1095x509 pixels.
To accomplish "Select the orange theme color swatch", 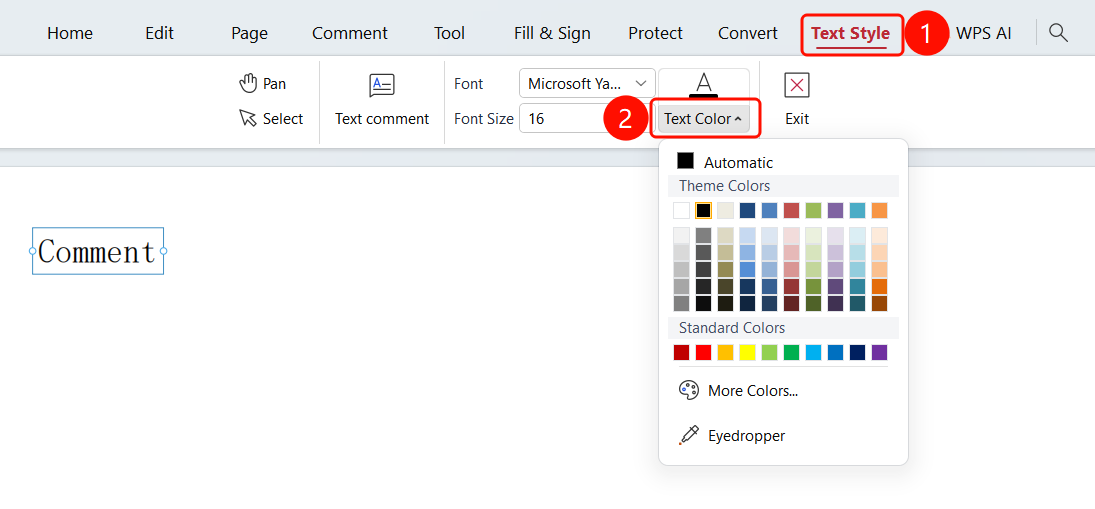I will [x=879, y=210].
